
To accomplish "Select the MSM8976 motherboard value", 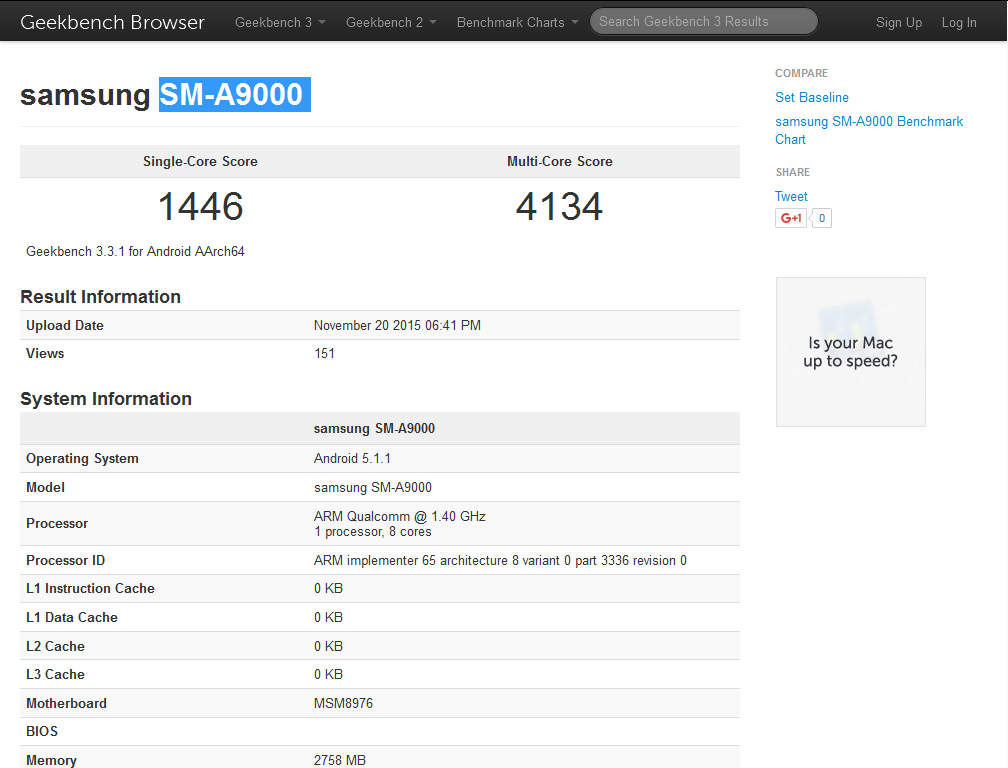I will tap(343, 703).
